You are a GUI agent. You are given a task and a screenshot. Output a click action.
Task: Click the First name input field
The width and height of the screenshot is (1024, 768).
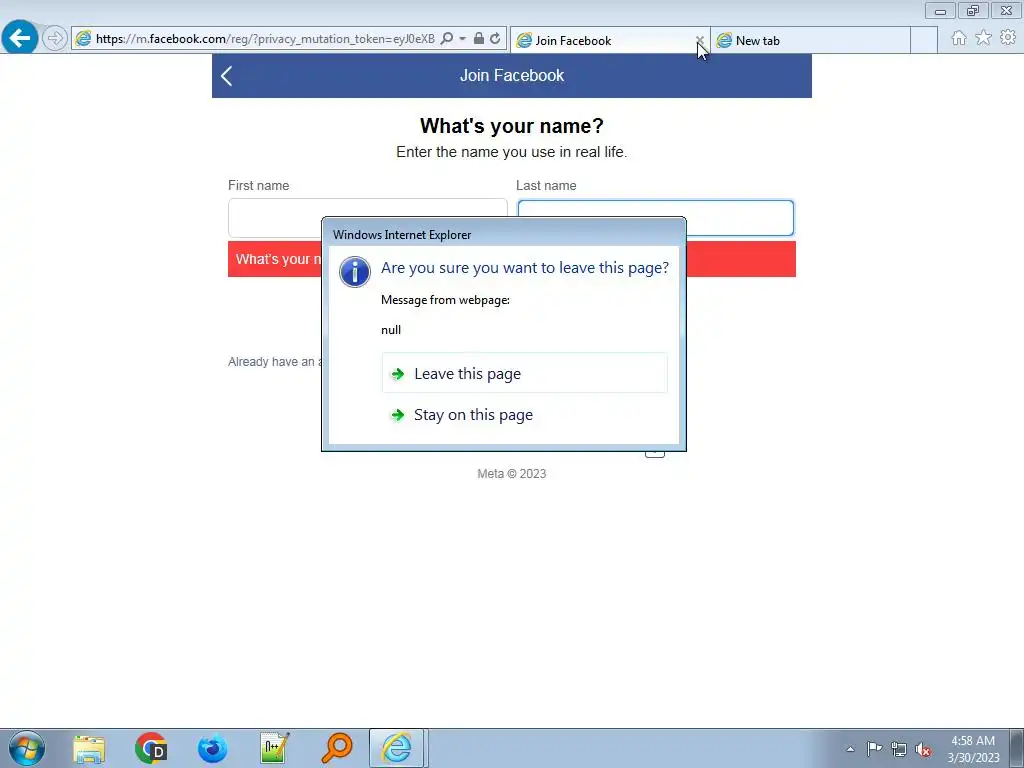pyautogui.click(x=368, y=218)
